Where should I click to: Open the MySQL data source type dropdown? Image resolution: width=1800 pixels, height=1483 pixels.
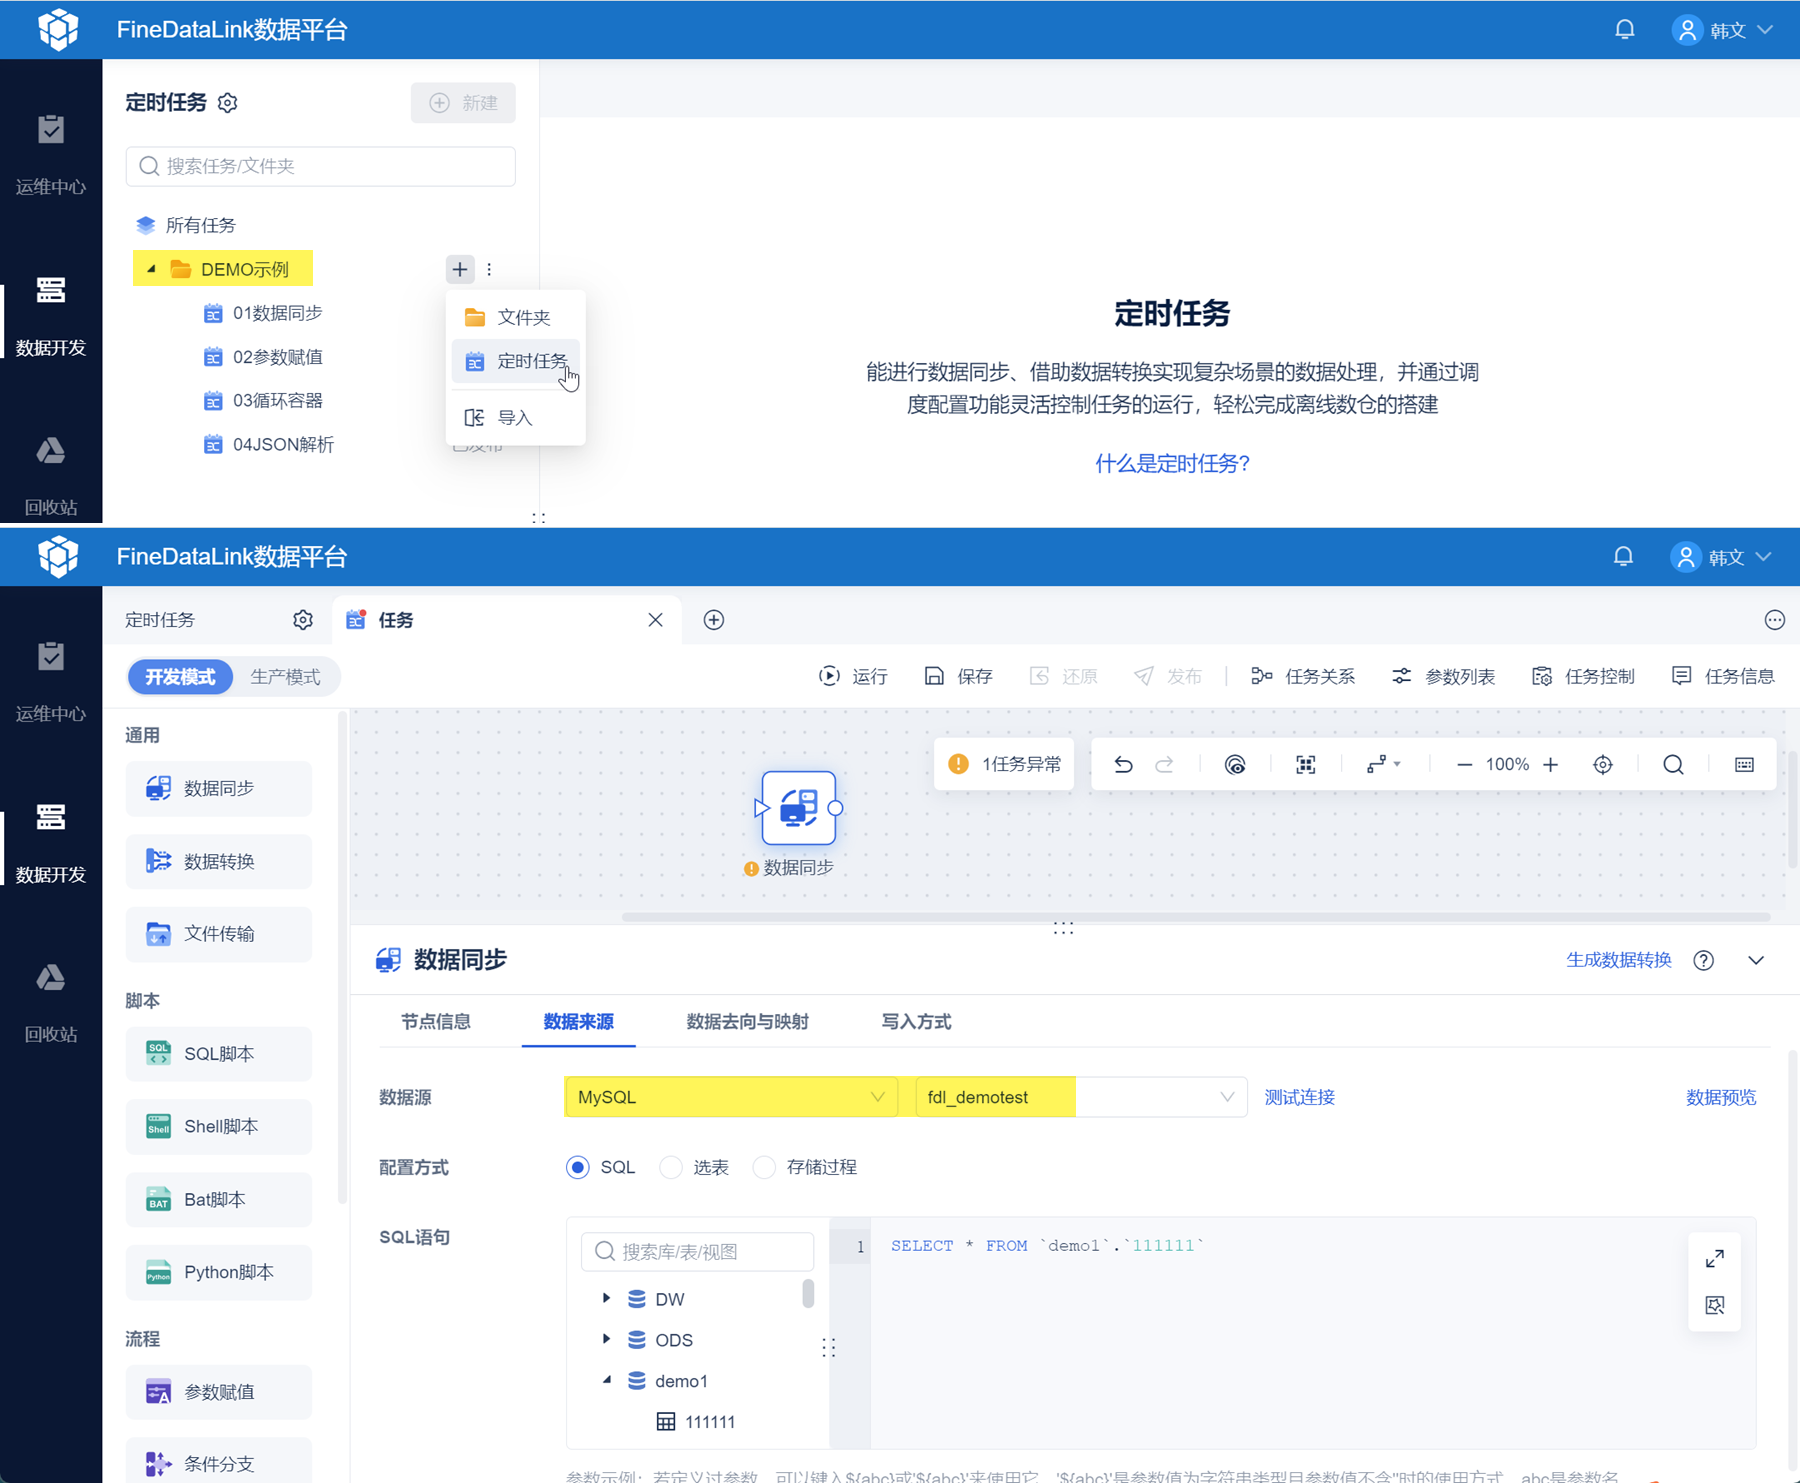(731, 1097)
